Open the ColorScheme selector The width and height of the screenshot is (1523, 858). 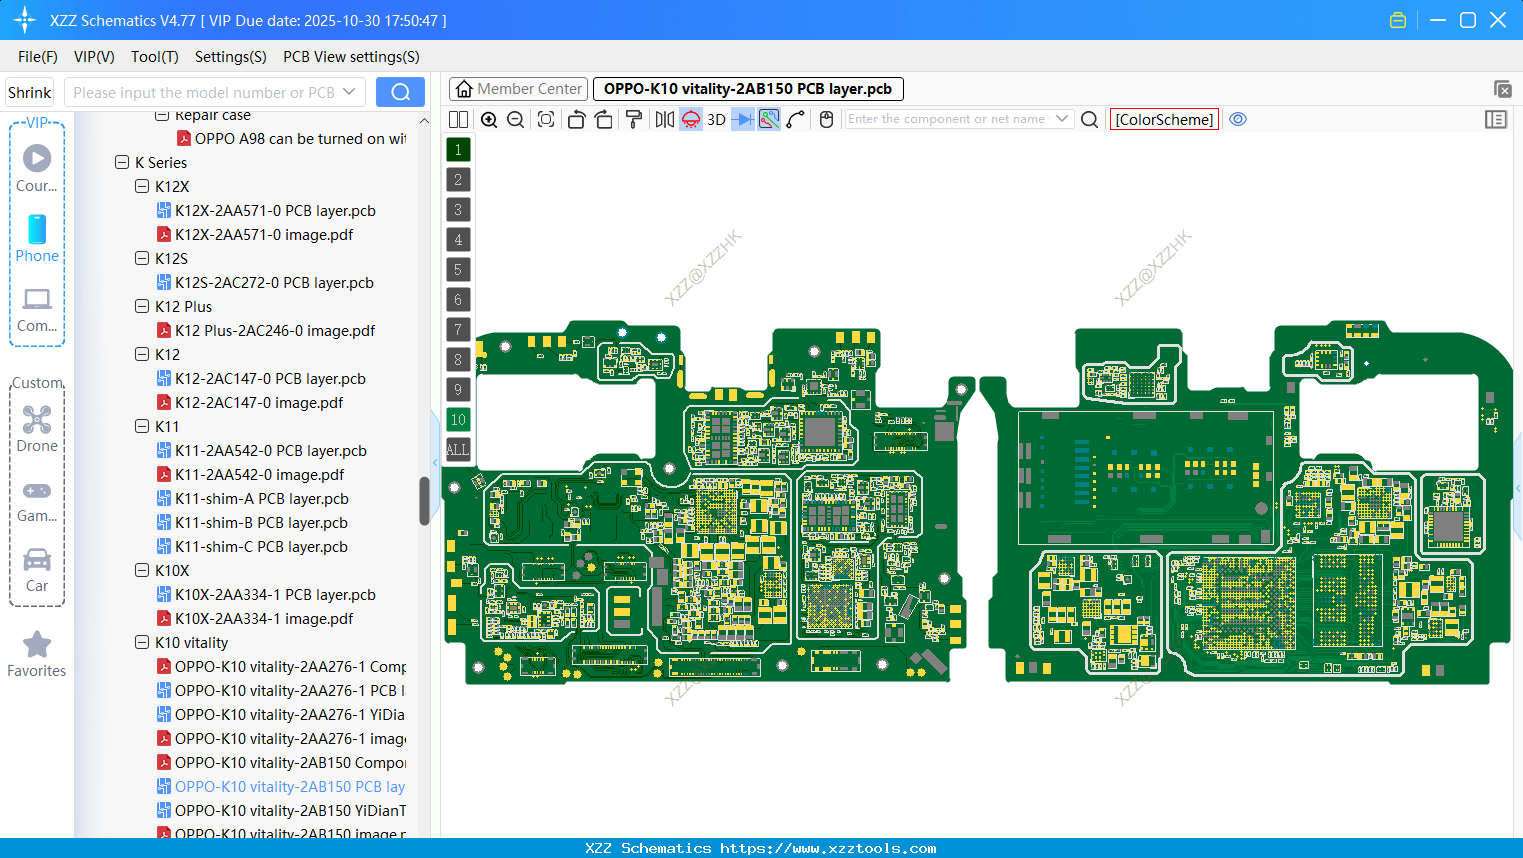pyautogui.click(x=1164, y=119)
